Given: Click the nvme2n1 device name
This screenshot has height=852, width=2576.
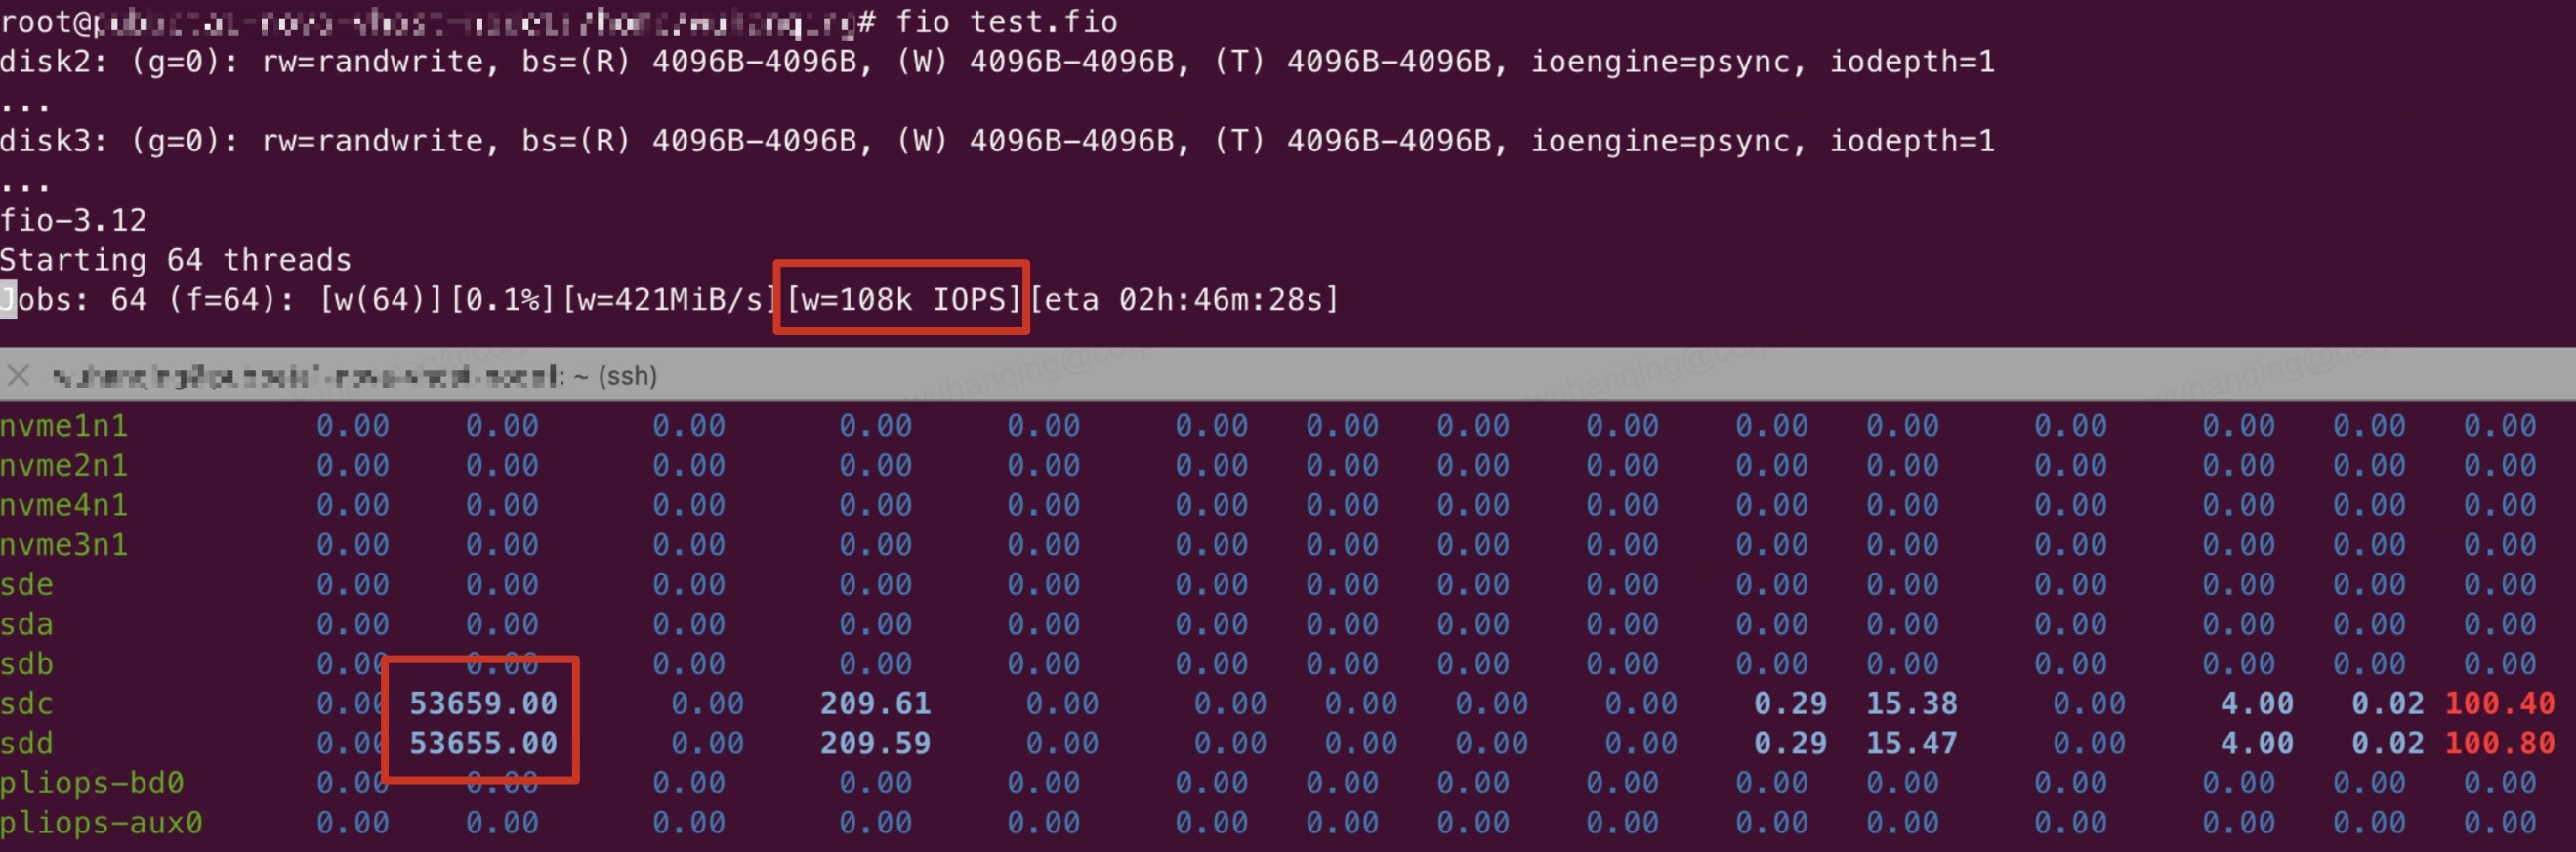Looking at the screenshot, I should click(x=64, y=466).
